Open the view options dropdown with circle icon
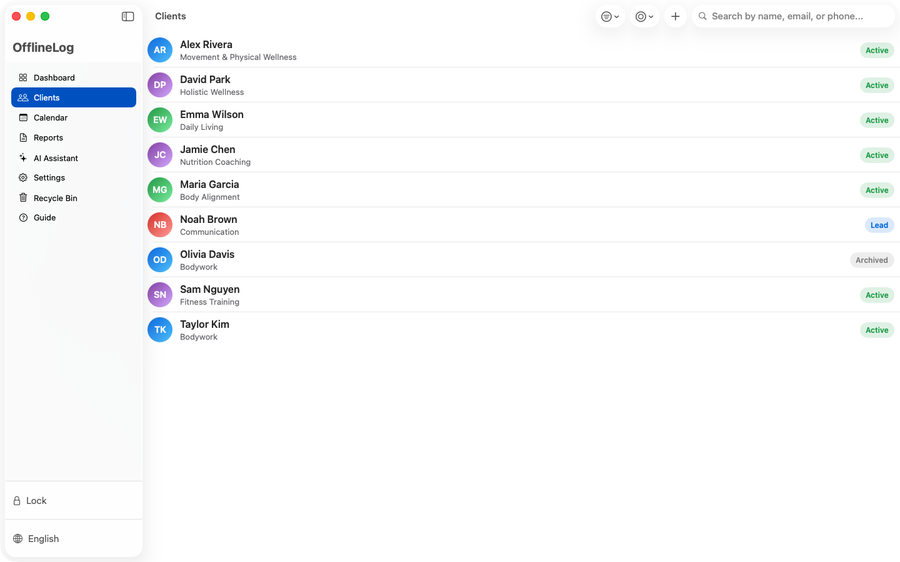 (644, 17)
